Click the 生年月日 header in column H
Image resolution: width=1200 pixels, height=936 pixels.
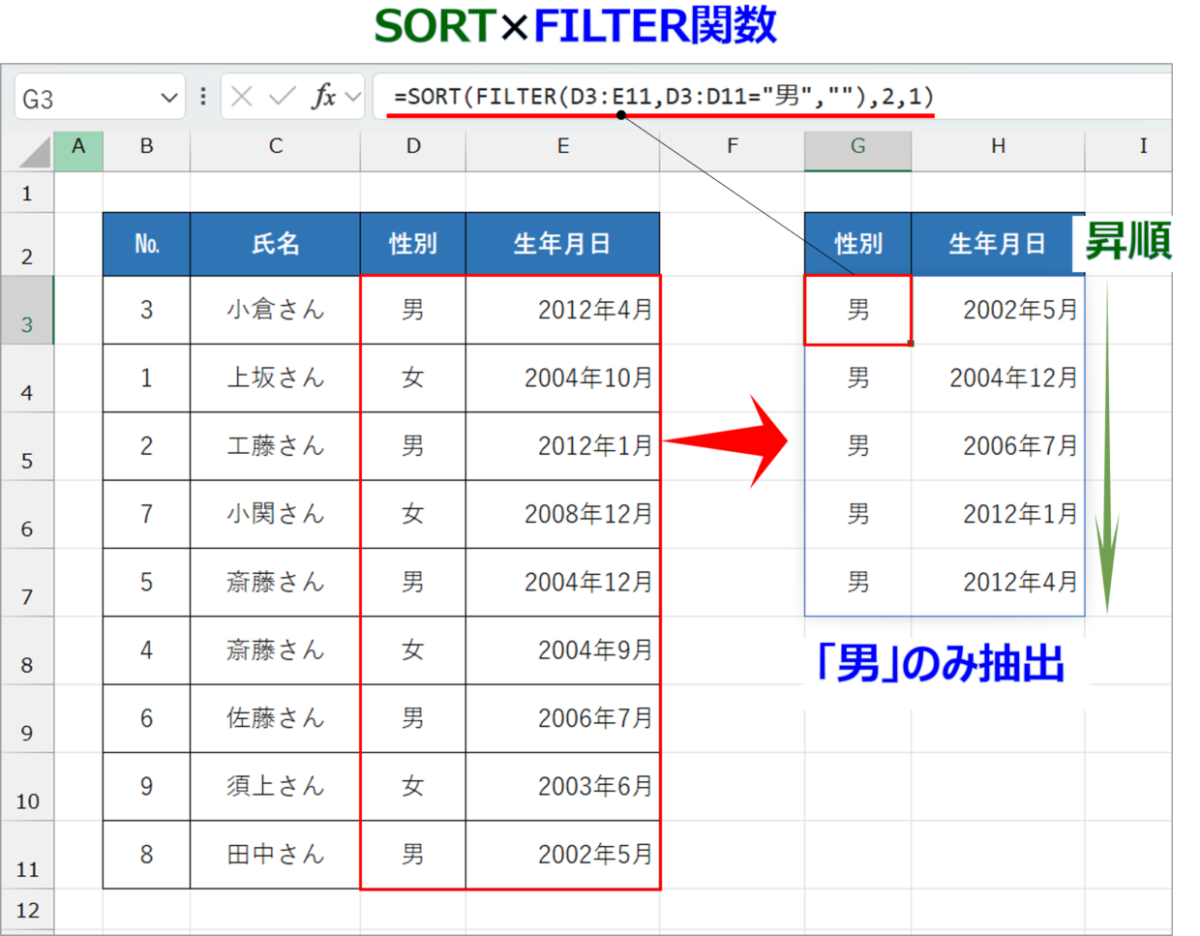pos(997,243)
